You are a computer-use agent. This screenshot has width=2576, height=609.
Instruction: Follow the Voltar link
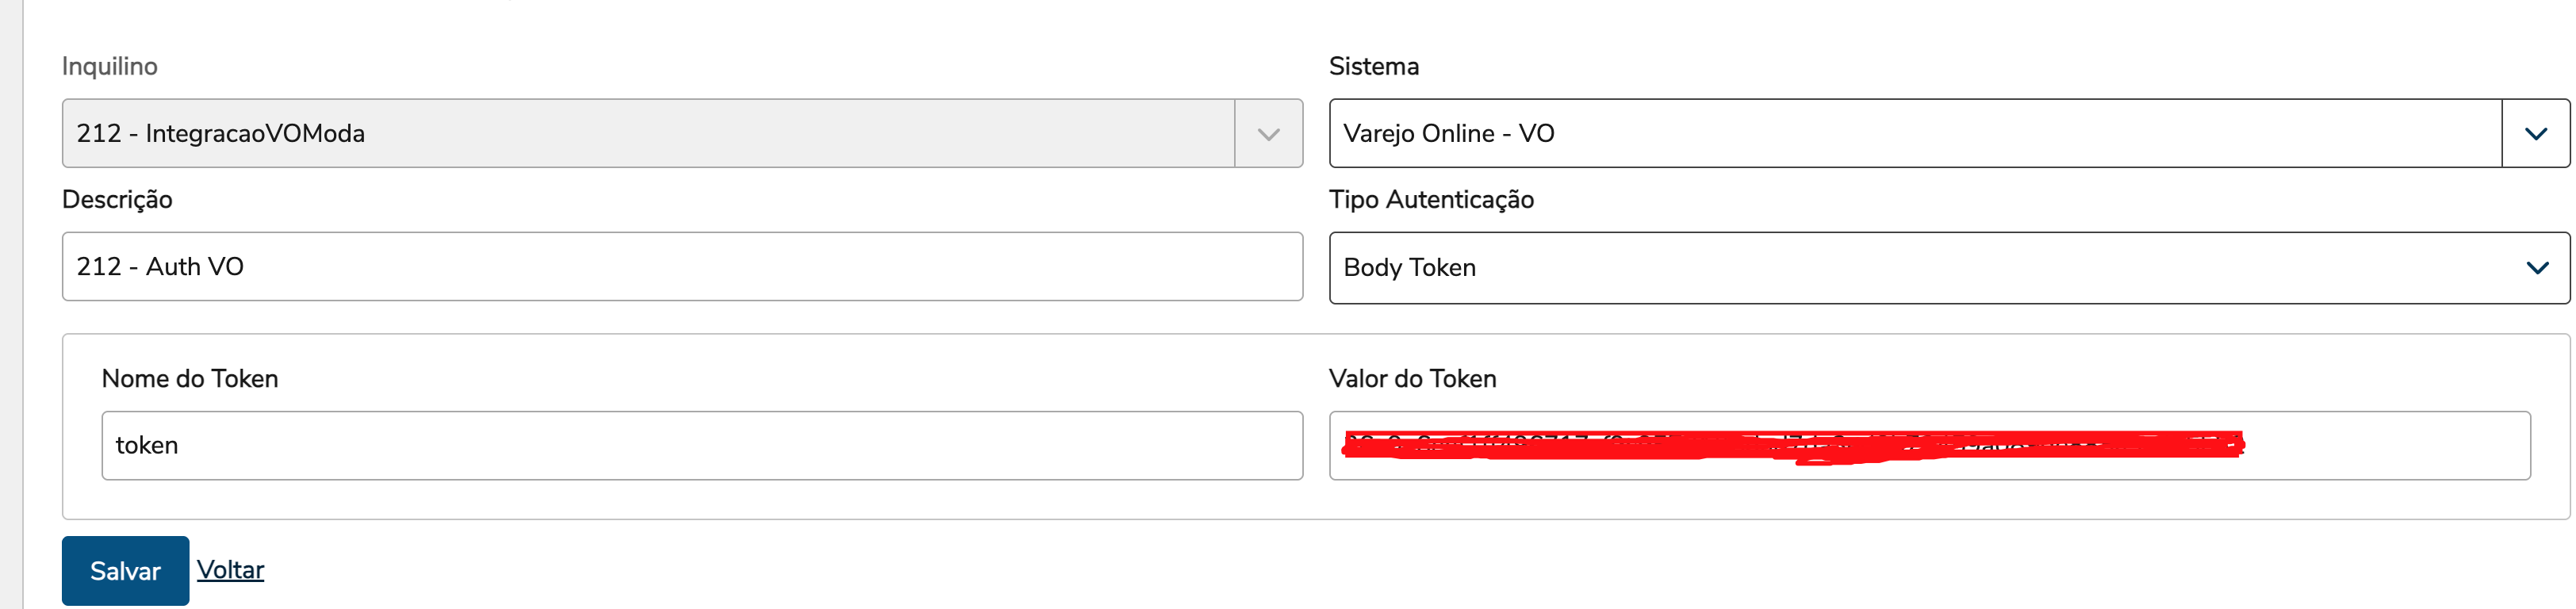[230, 570]
